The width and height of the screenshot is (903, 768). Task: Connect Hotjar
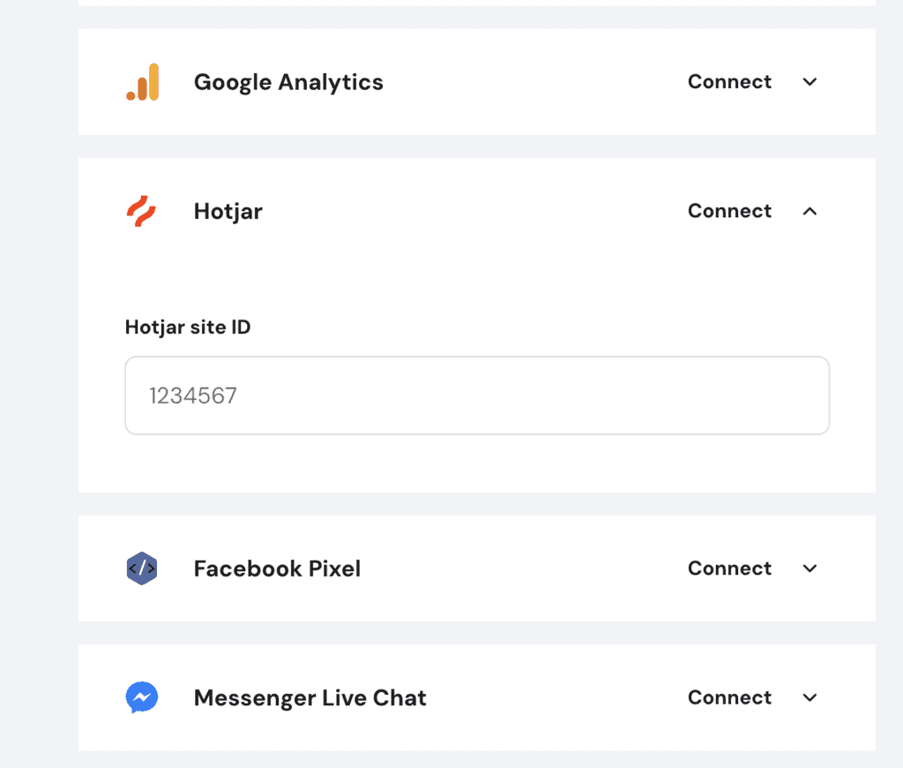[x=729, y=211]
